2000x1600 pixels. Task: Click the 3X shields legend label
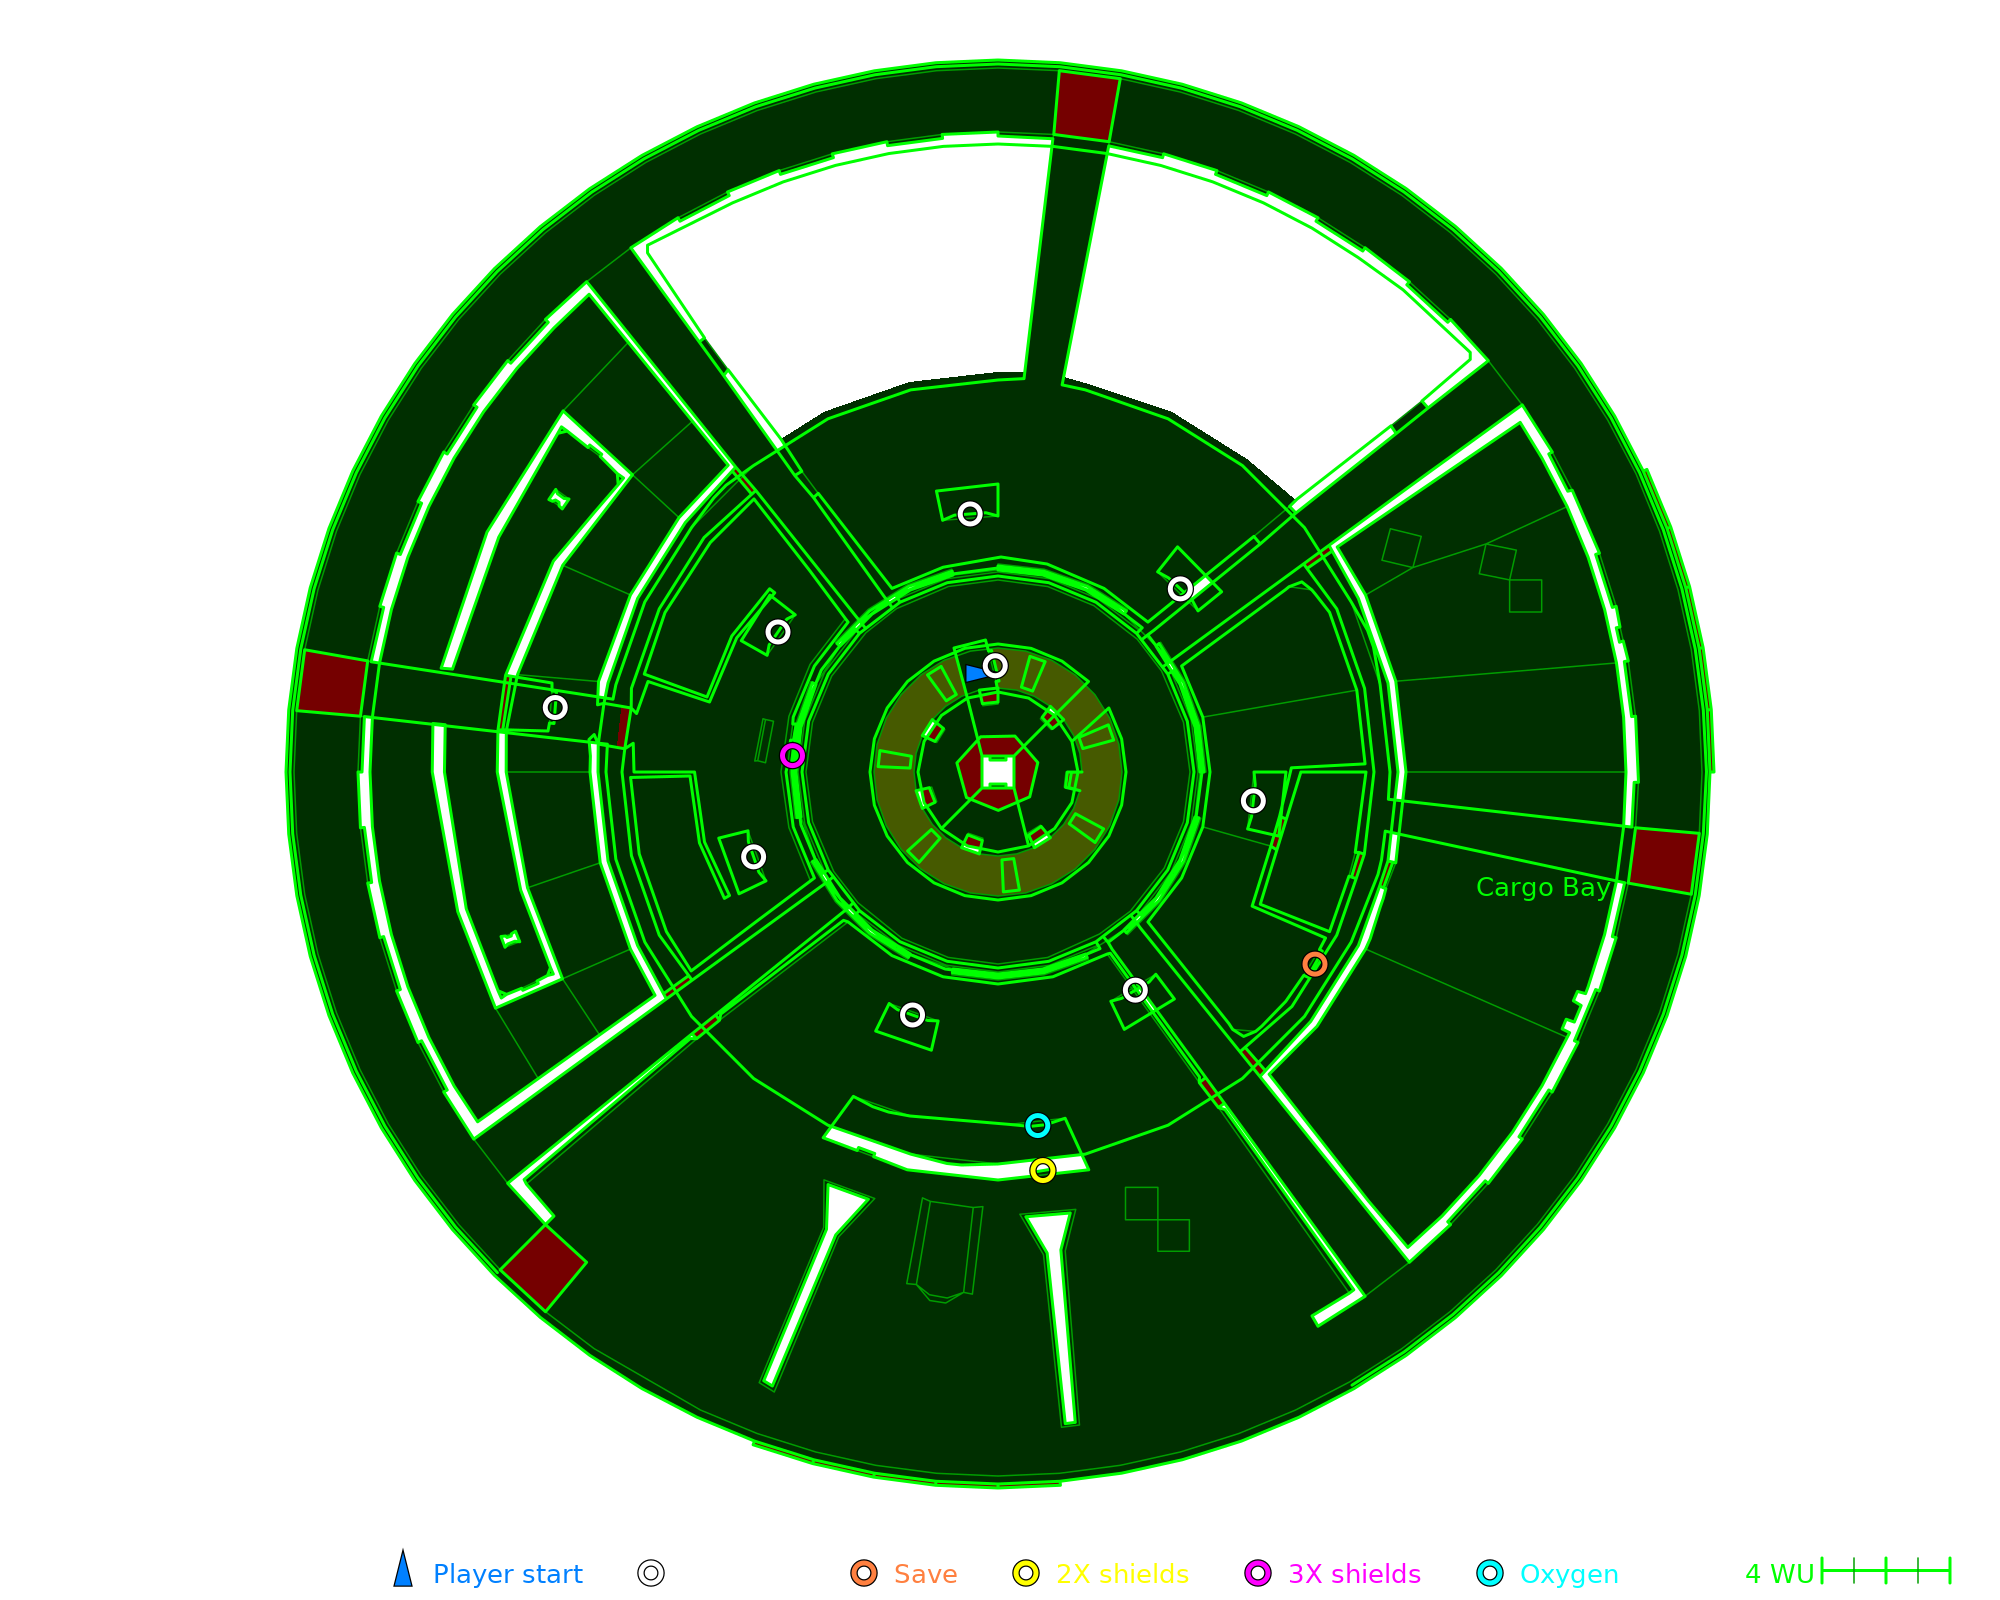(1354, 1574)
